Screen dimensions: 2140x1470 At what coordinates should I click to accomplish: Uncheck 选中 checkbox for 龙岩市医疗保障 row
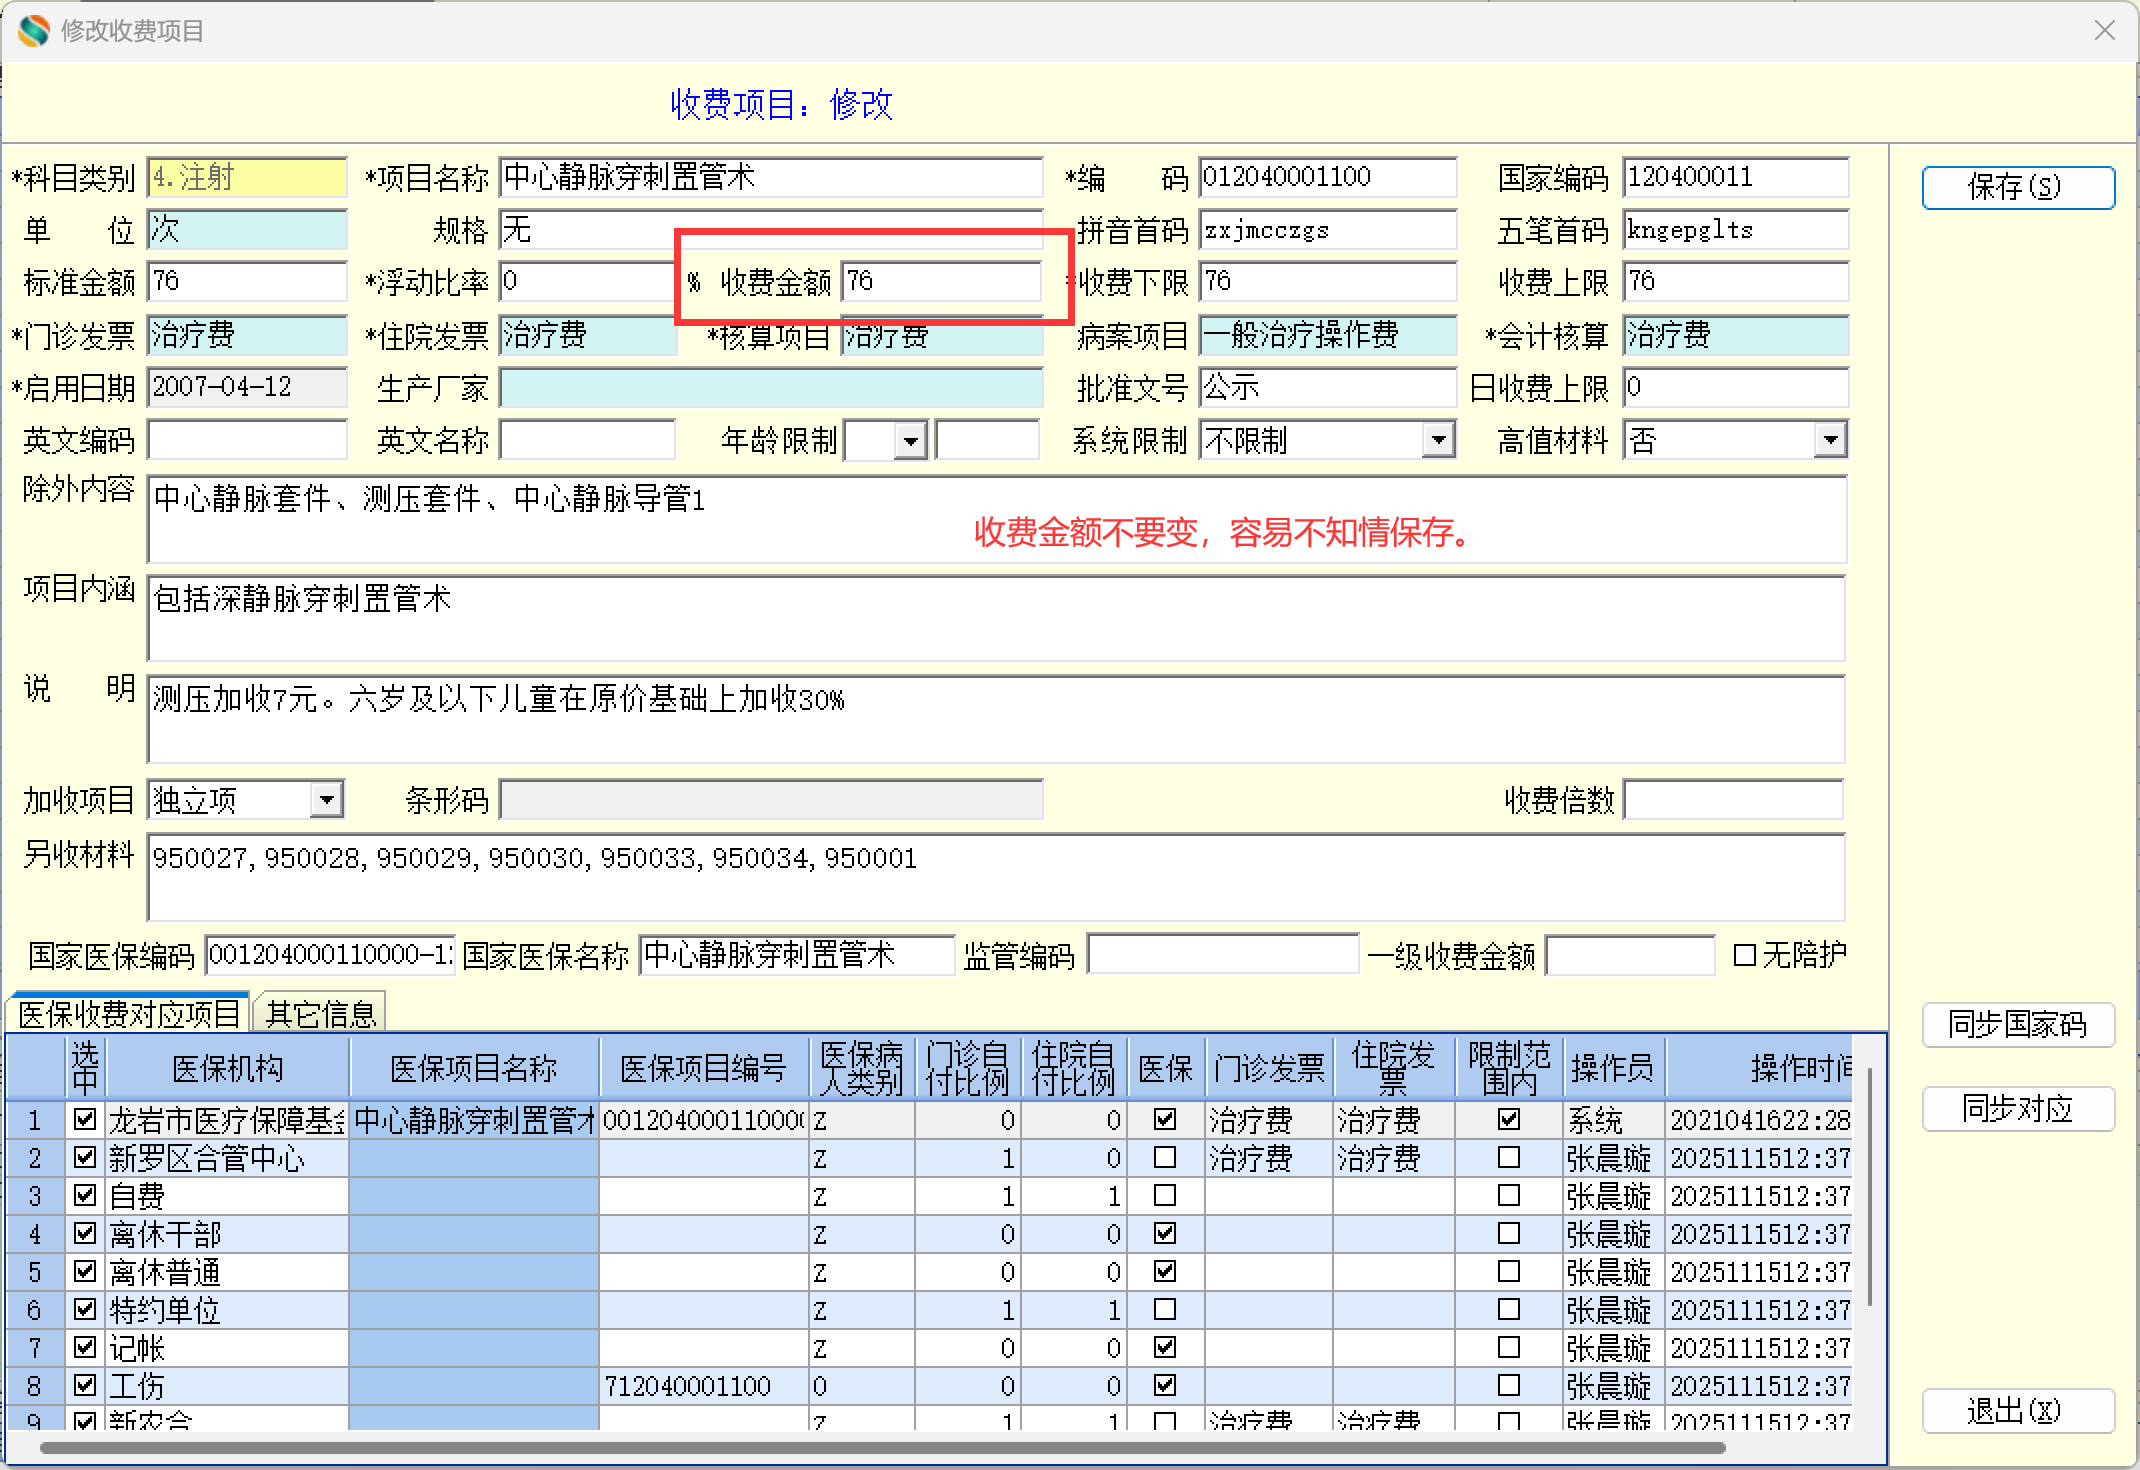click(x=85, y=1120)
